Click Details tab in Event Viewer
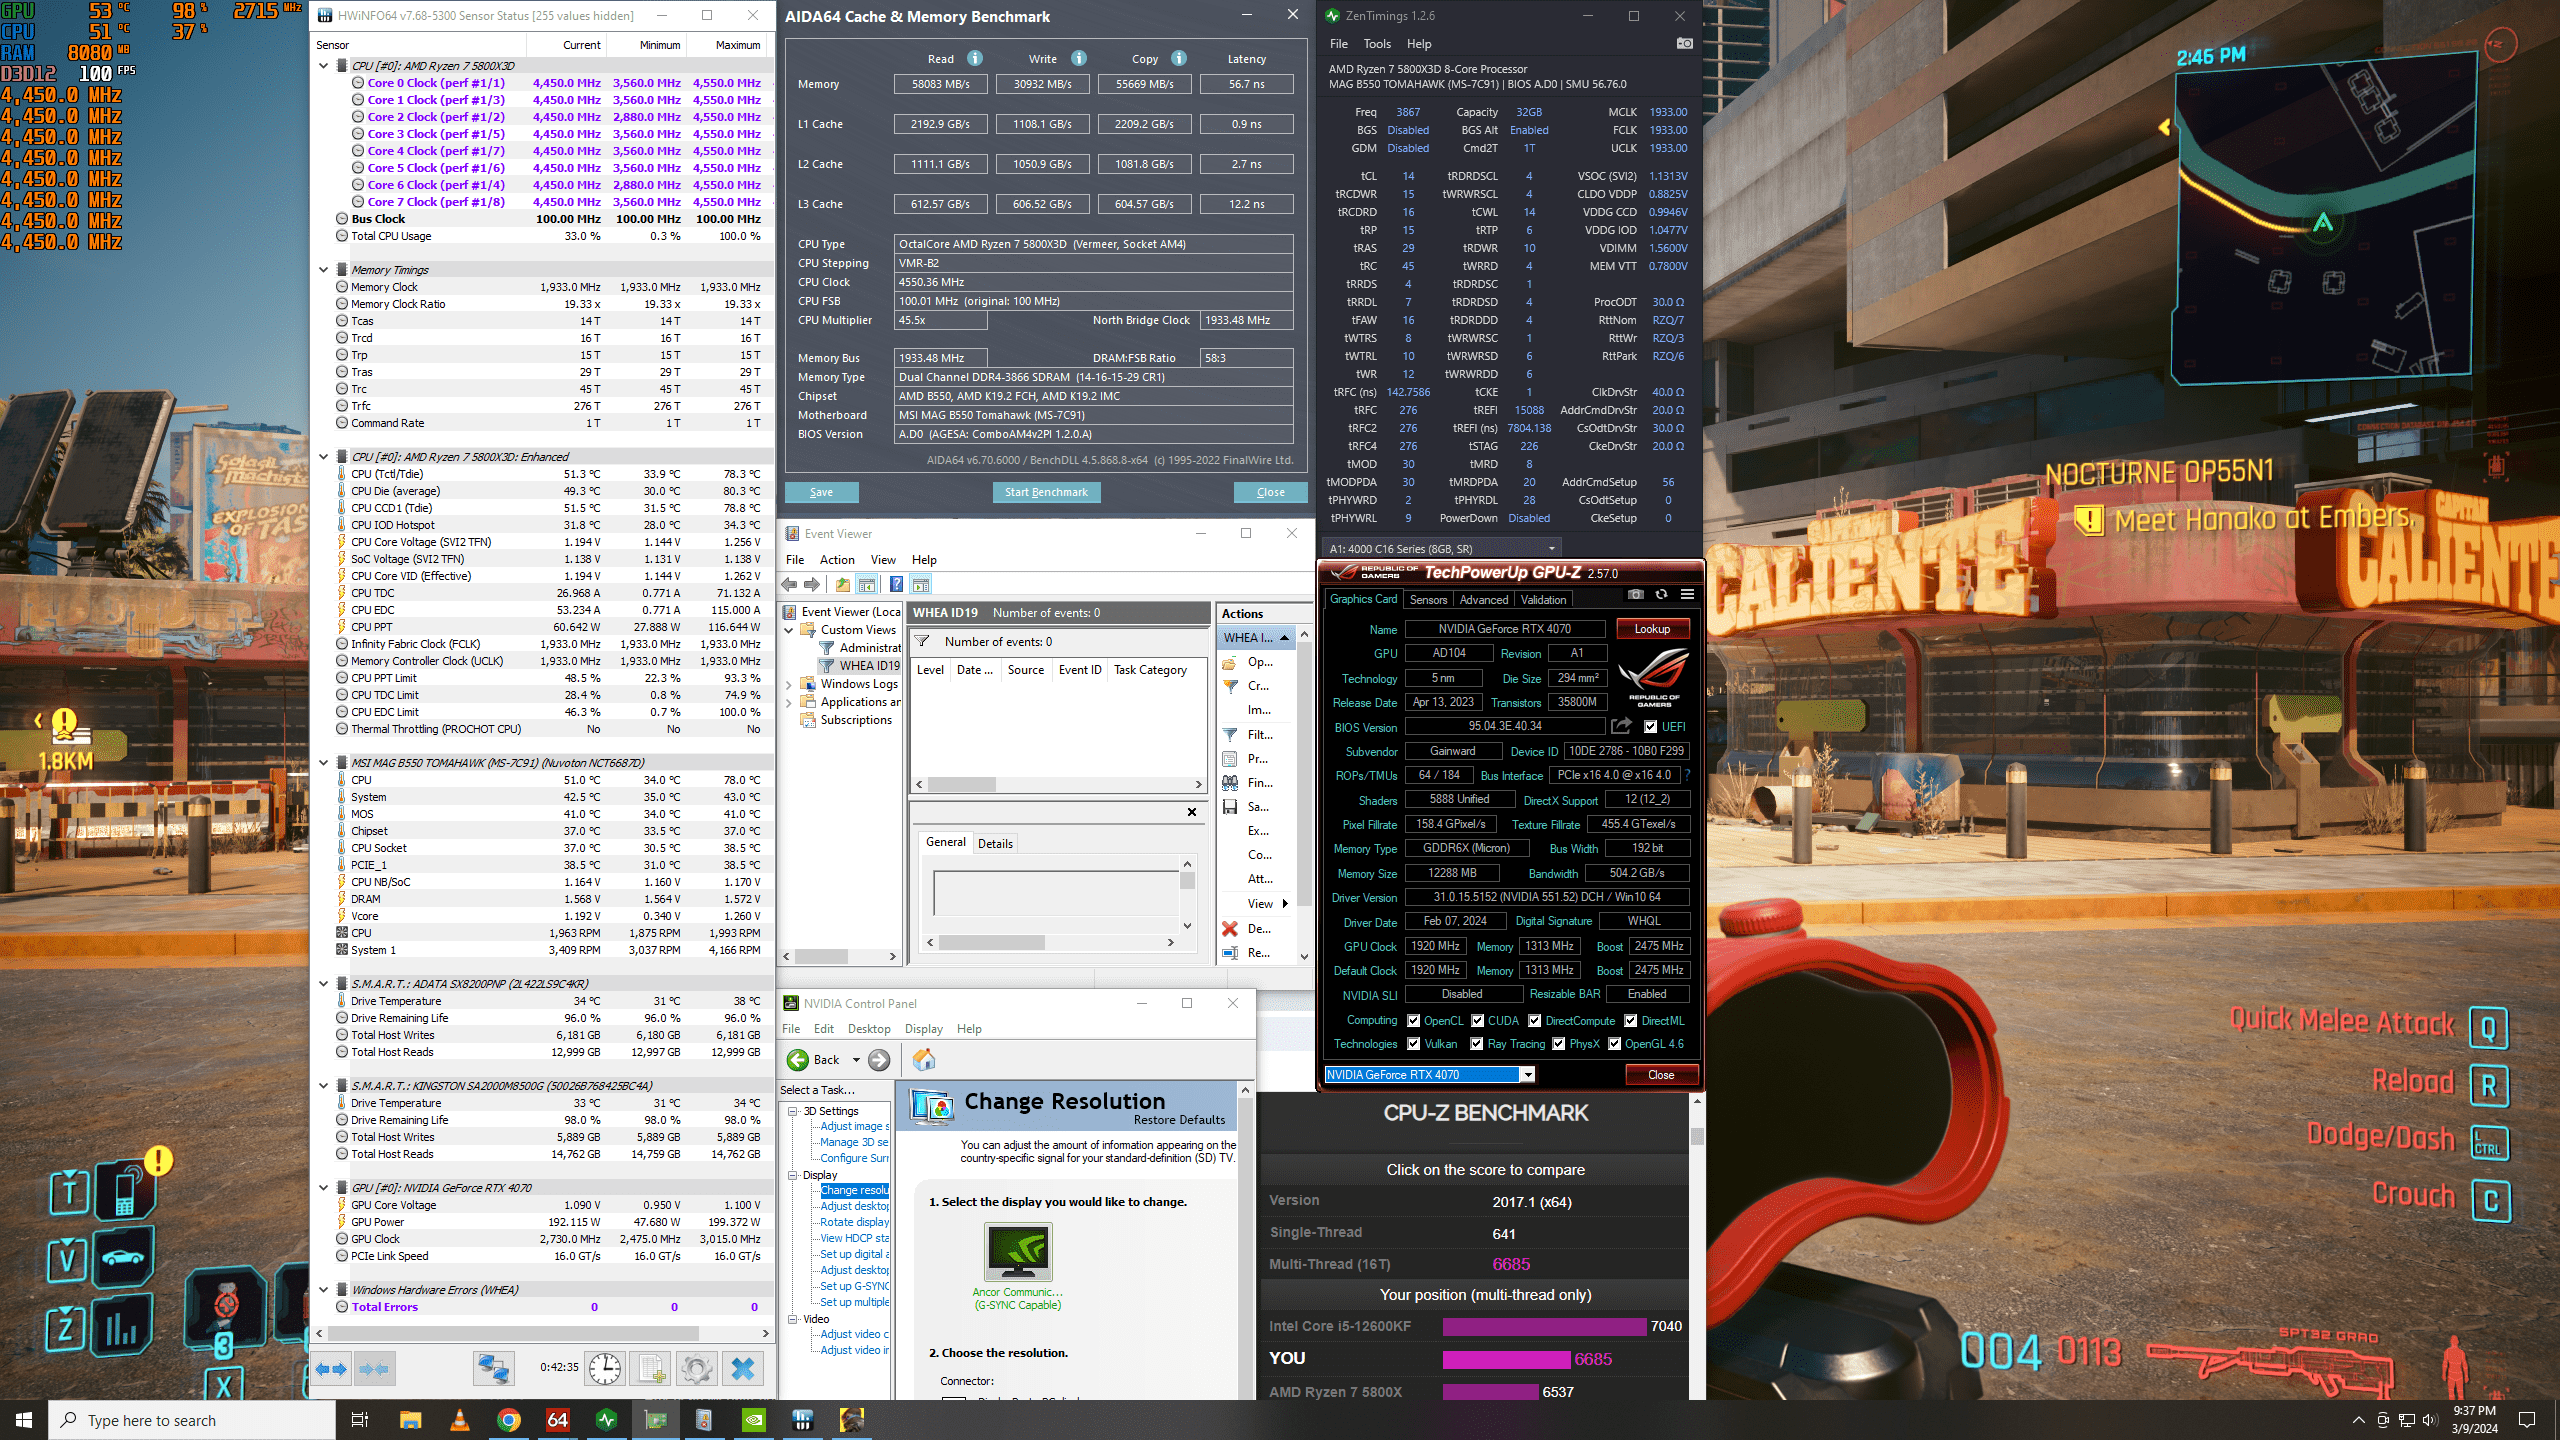This screenshot has height=1440, width=2560. point(995,843)
